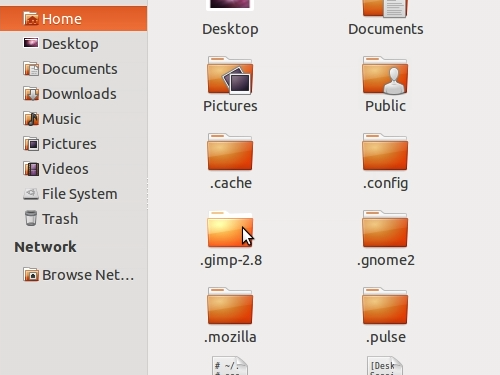Select the text file icon below .mozilla

point(230,366)
